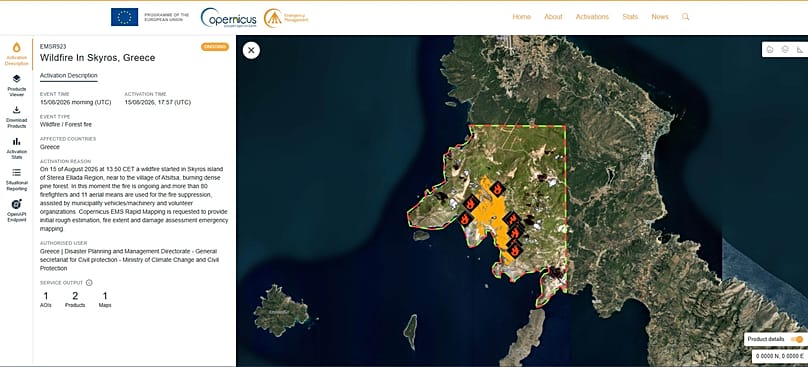Select the measure ruler tool on map toolbar
The height and width of the screenshot is (367, 808).
(x=800, y=49)
